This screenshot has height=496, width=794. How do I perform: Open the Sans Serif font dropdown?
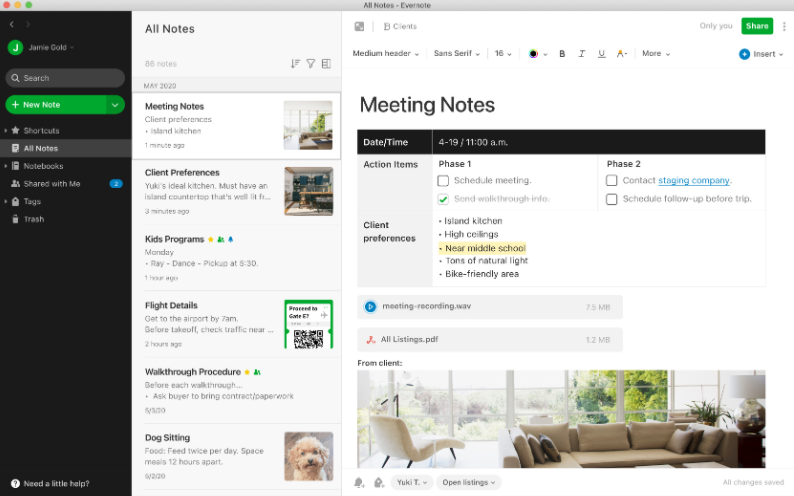tap(457, 54)
